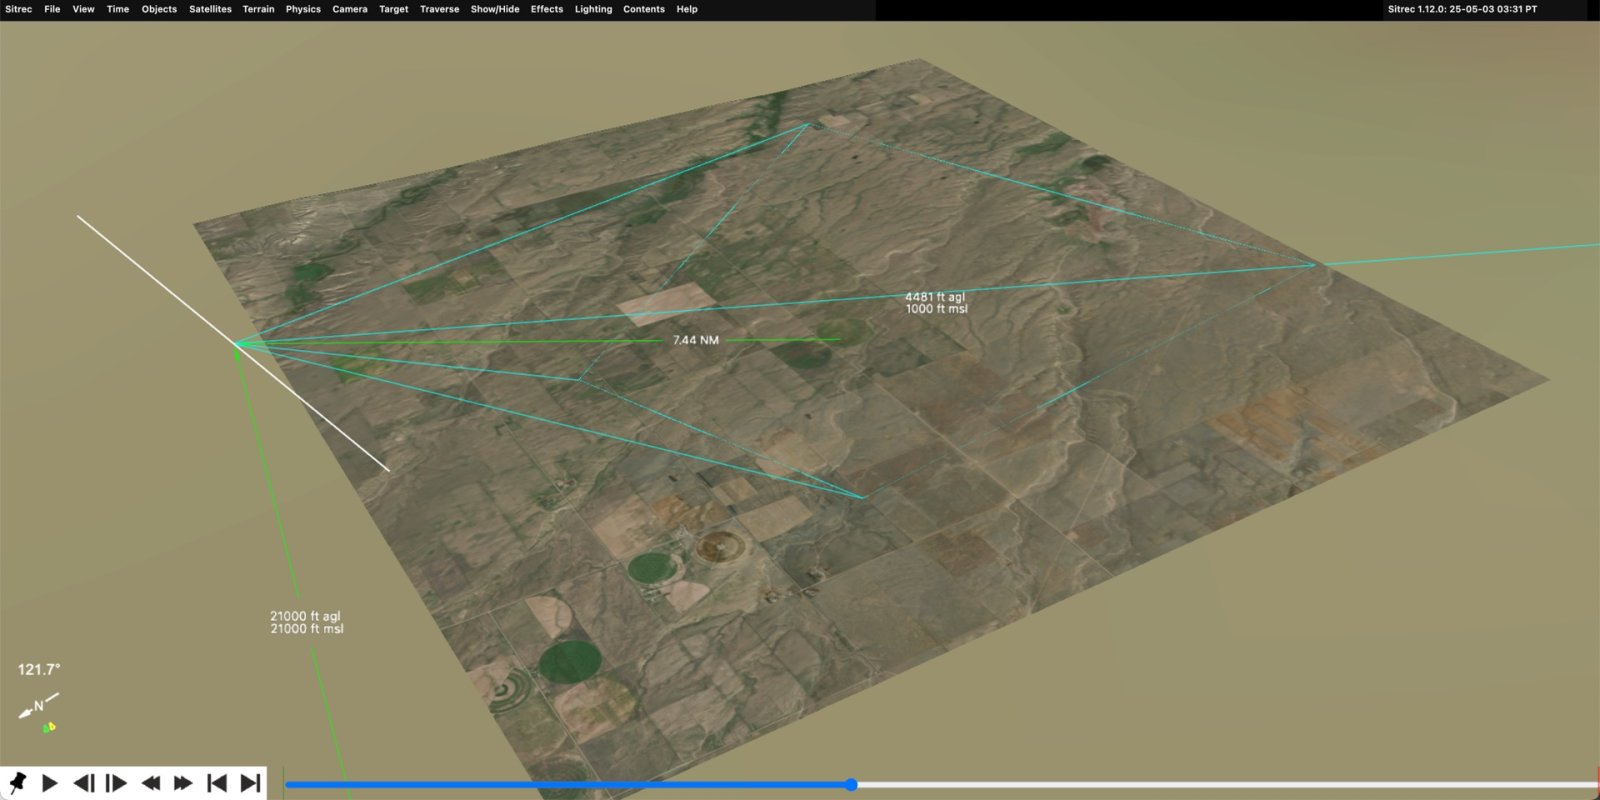The height and width of the screenshot is (800, 1600).
Task: Open the Effects menu
Action: (x=546, y=9)
